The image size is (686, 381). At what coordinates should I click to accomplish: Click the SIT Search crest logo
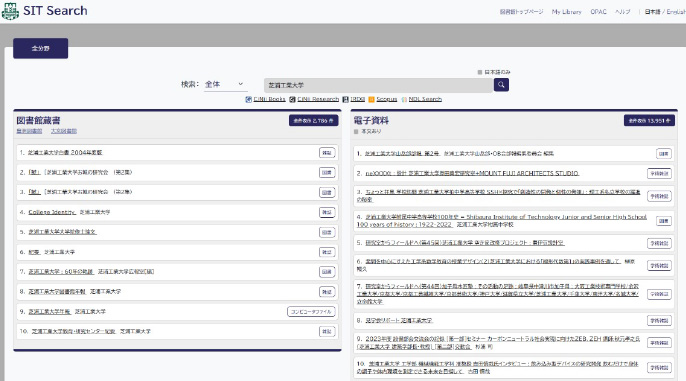click(x=10, y=11)
